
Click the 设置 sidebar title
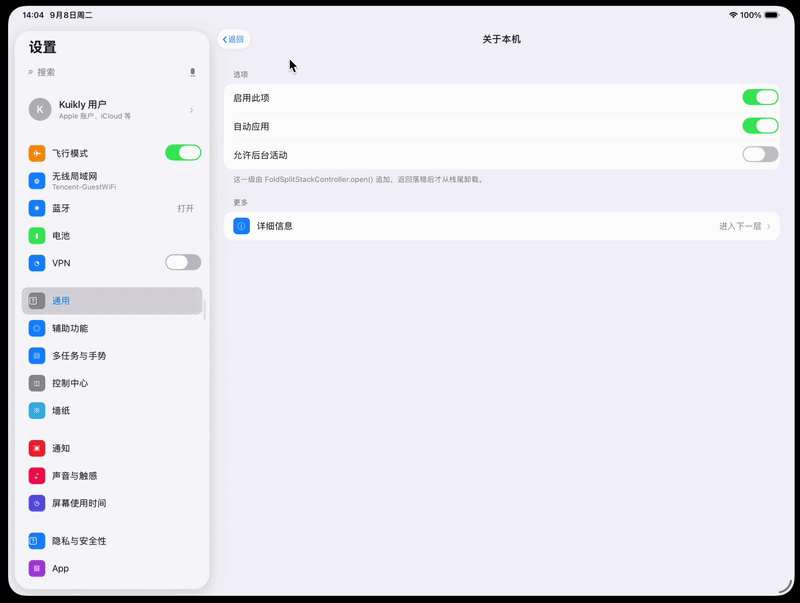pos(42,47)
